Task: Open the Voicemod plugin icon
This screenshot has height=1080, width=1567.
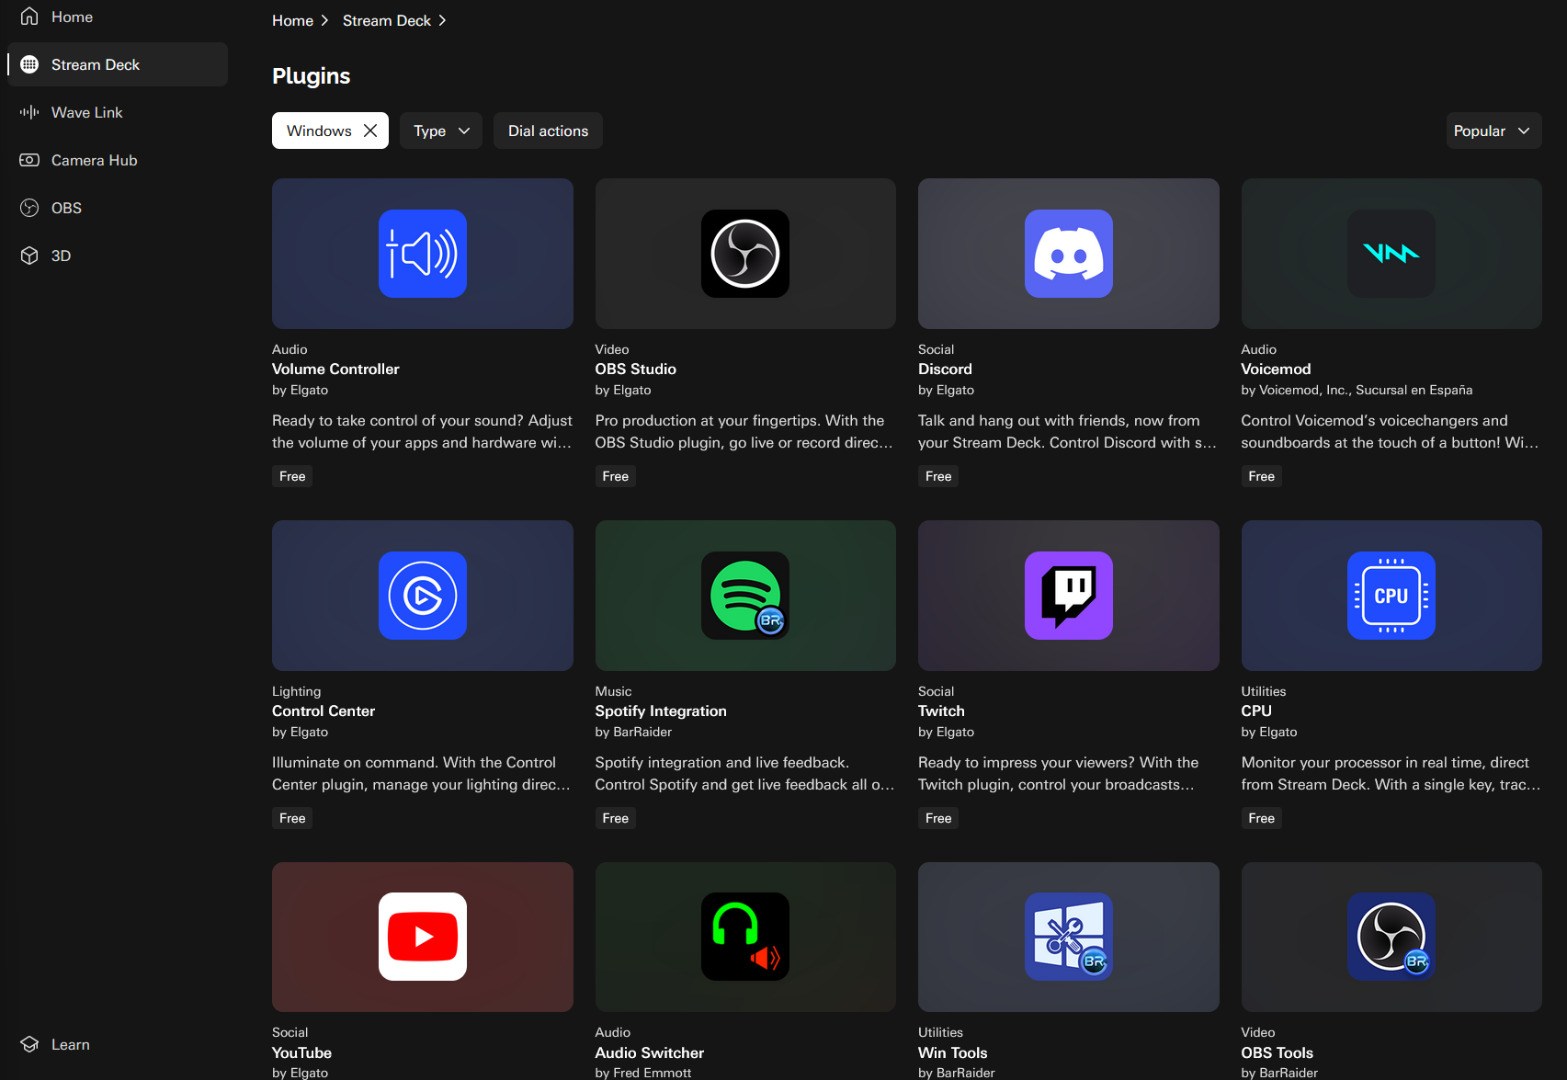Action: [x=1390, y=254]
